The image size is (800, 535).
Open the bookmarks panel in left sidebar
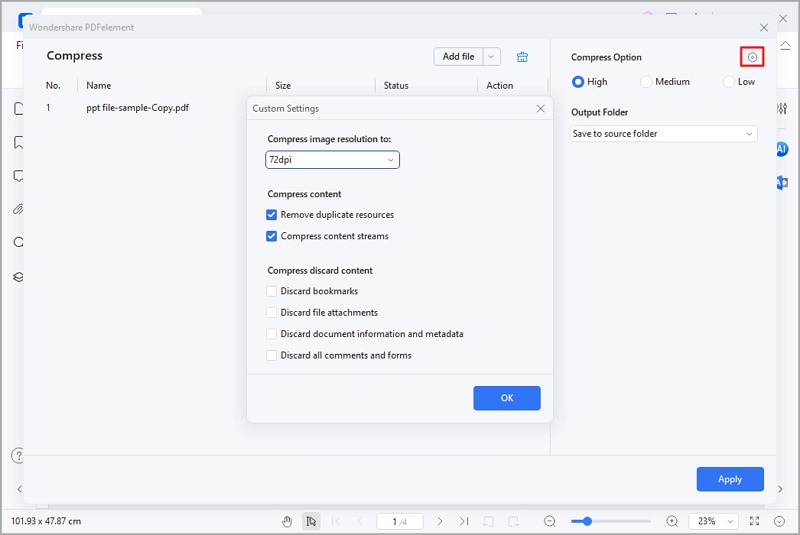coord(18,142)
